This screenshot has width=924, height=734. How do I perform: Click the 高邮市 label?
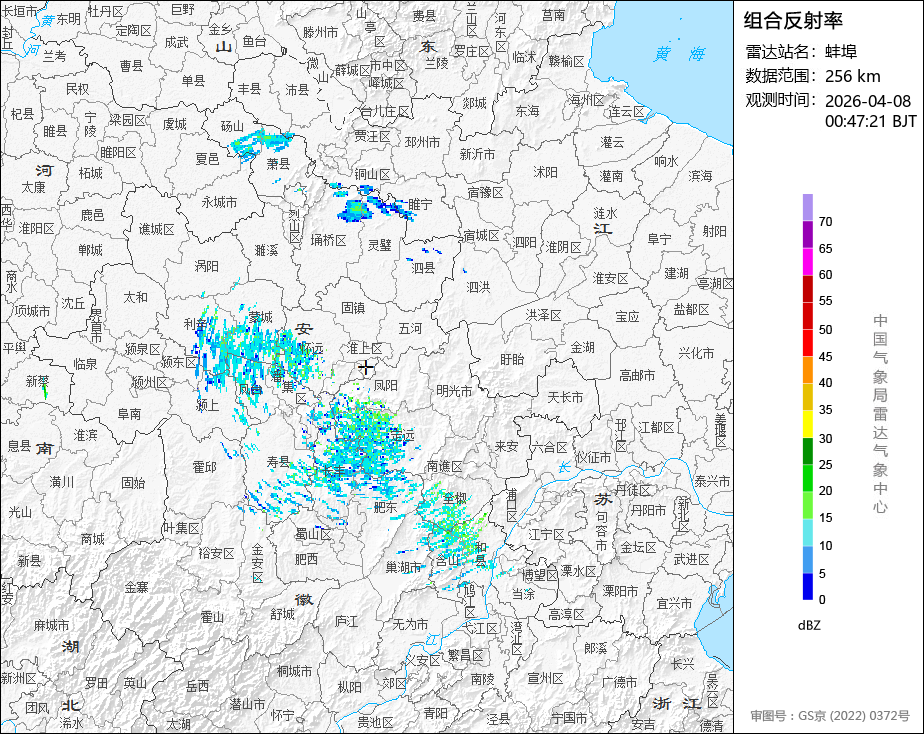click(637, 375)
